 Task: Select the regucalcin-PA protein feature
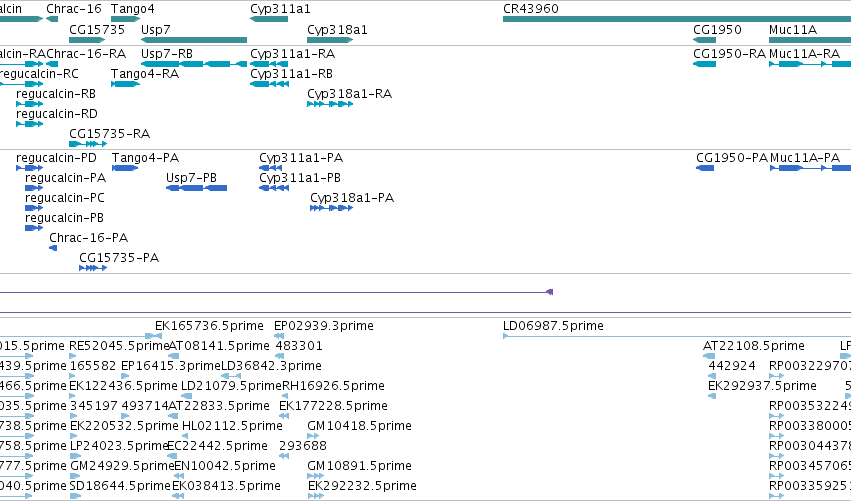coord(34,188)
